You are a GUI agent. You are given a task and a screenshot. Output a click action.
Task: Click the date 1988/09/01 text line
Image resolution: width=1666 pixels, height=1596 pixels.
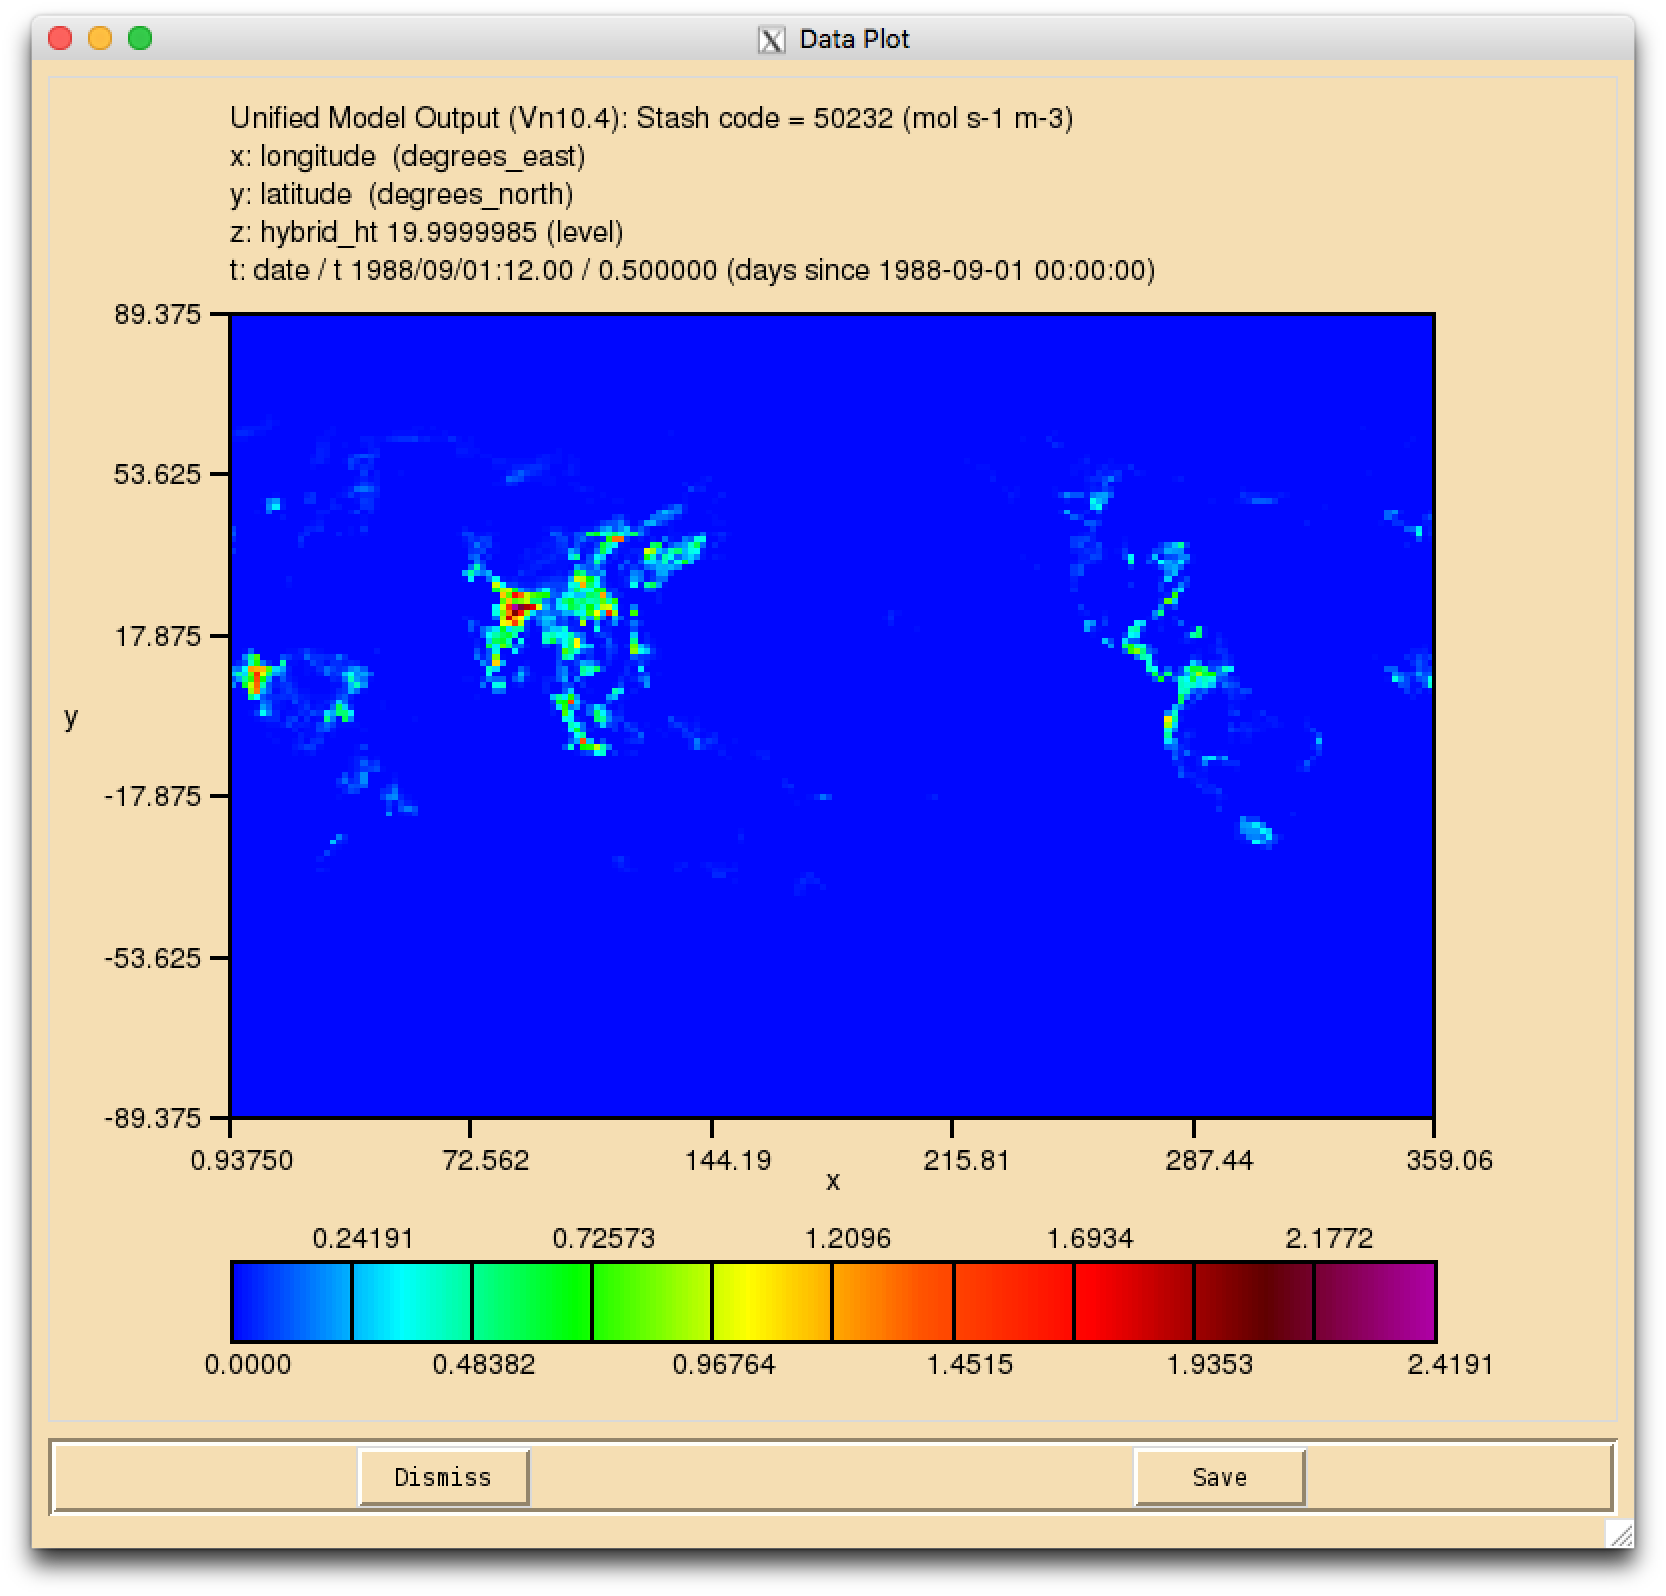(x=692, y=270)
